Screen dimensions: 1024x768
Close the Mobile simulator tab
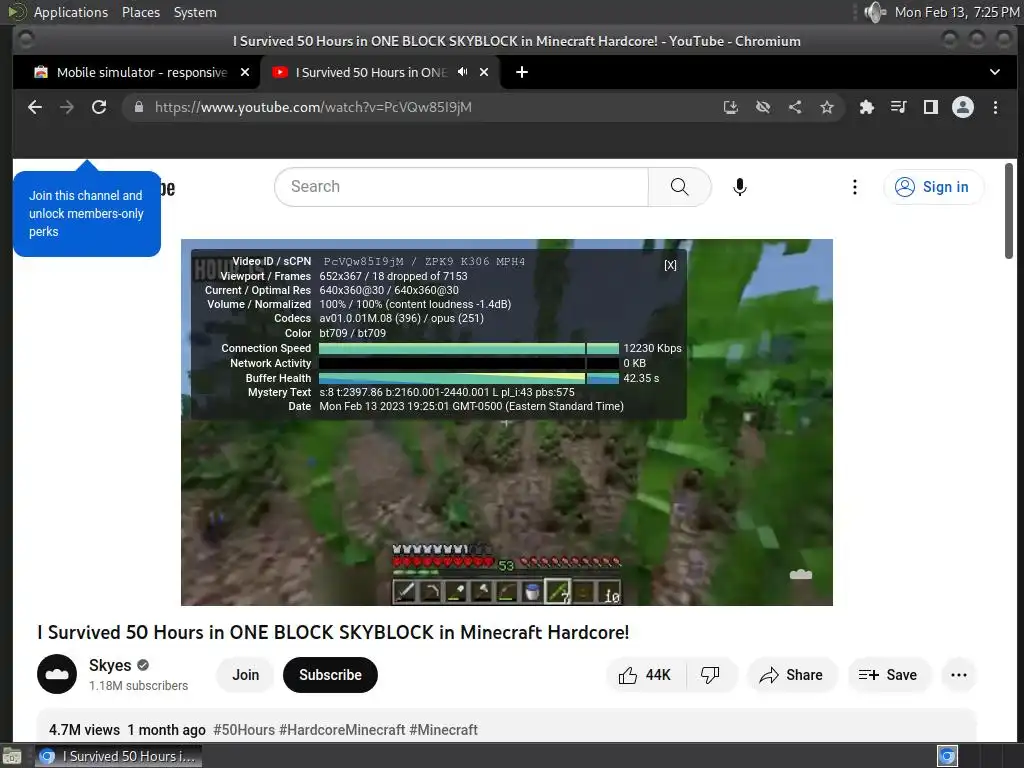coord(245,72)
